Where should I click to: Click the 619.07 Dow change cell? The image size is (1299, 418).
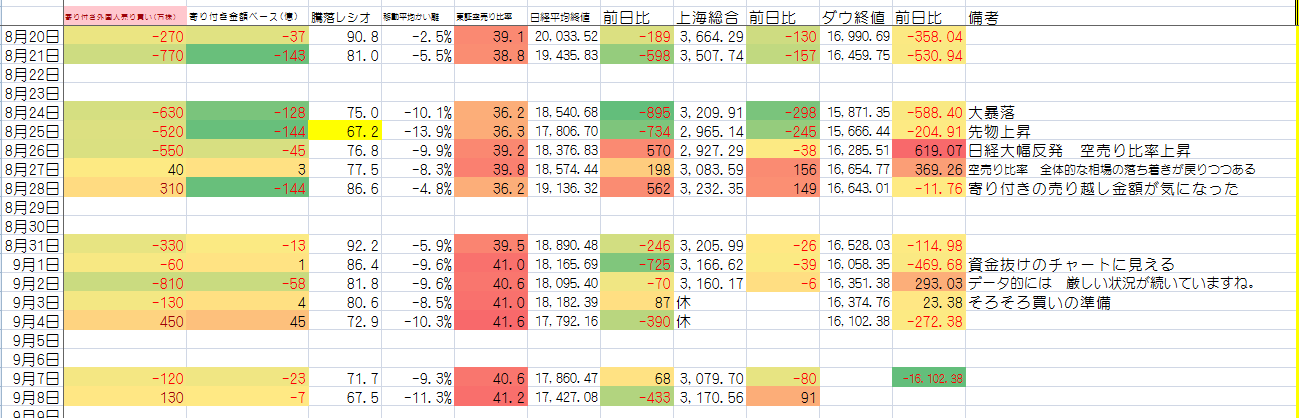(x=929, y=150)
